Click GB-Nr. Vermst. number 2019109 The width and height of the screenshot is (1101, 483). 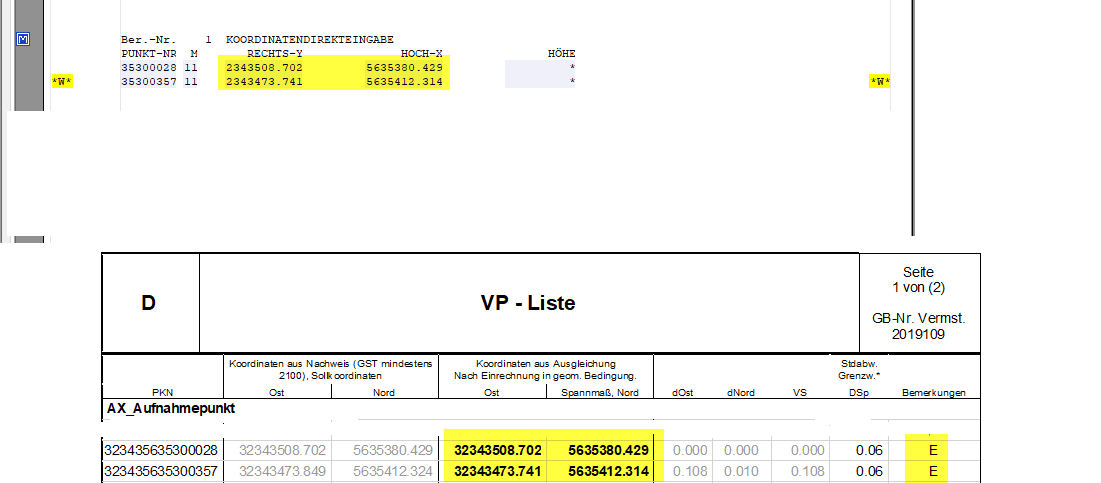(919, 335)
